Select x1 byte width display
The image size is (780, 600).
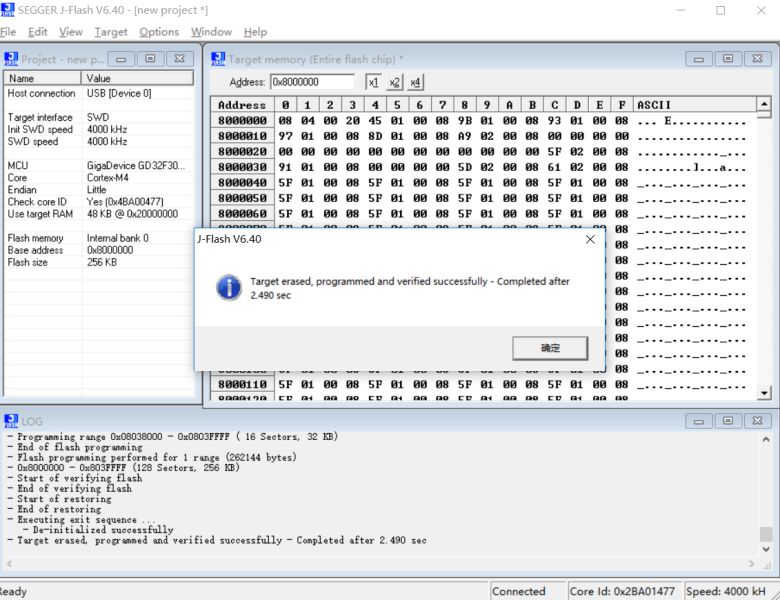click(x=373, y=82)
